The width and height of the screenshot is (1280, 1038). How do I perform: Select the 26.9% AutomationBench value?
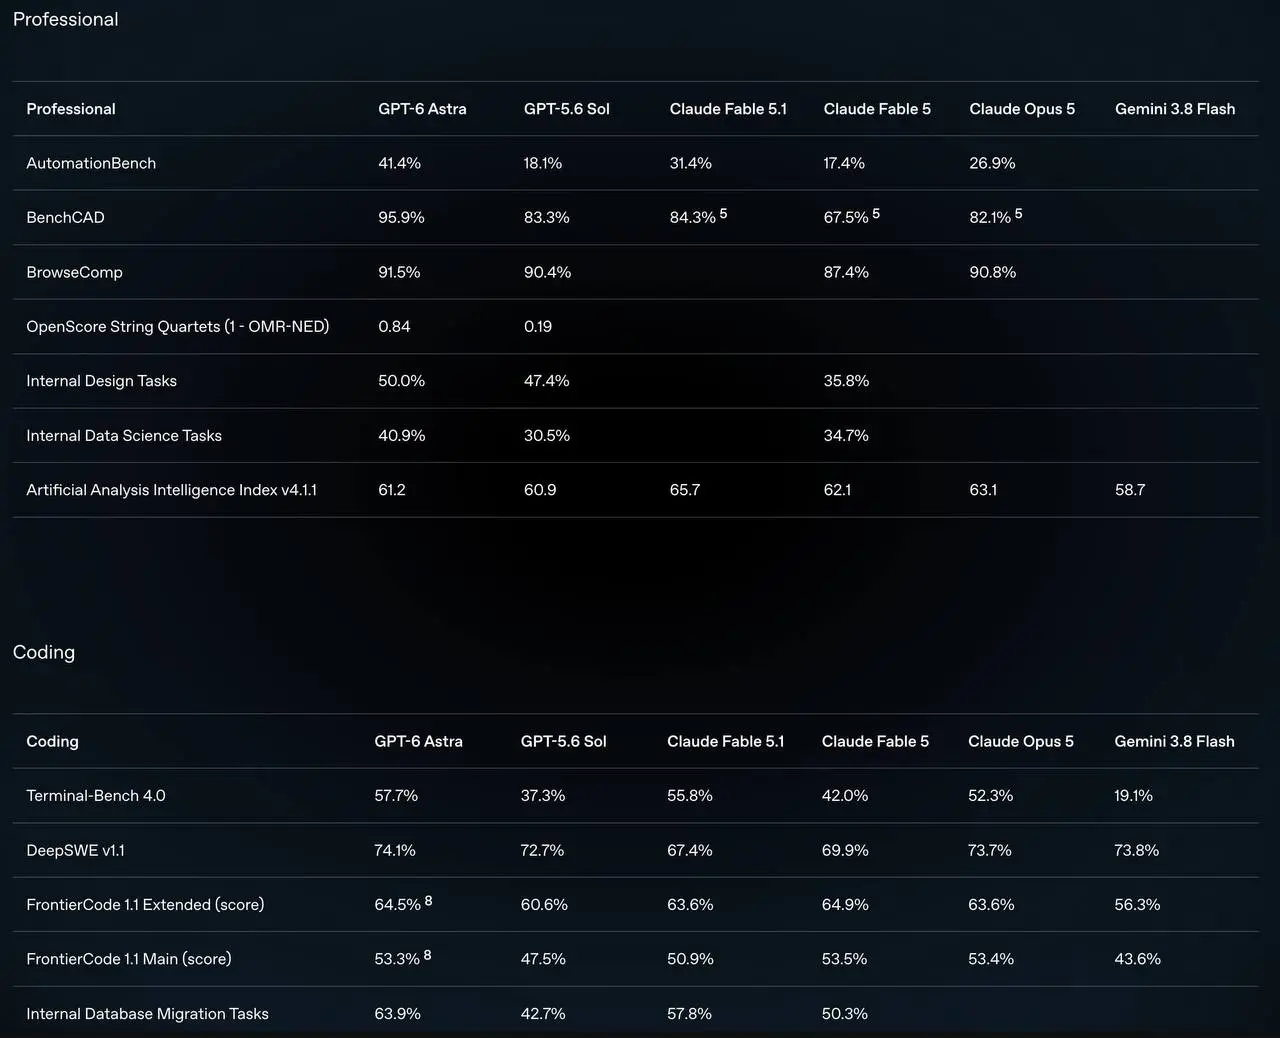click(x=992, y=163)
